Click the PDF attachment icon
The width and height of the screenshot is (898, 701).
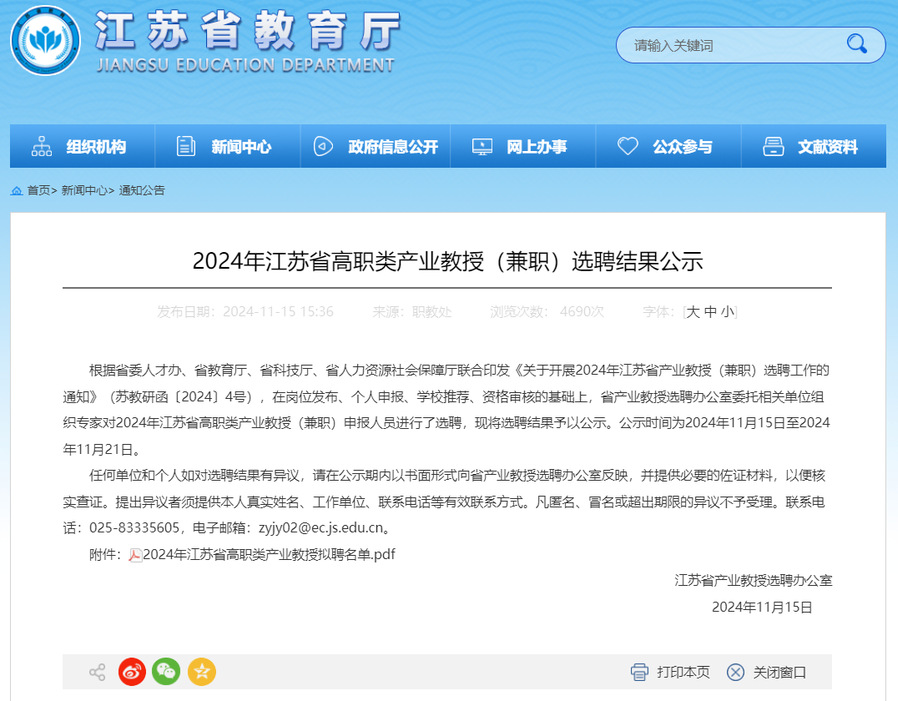[135, 555]
